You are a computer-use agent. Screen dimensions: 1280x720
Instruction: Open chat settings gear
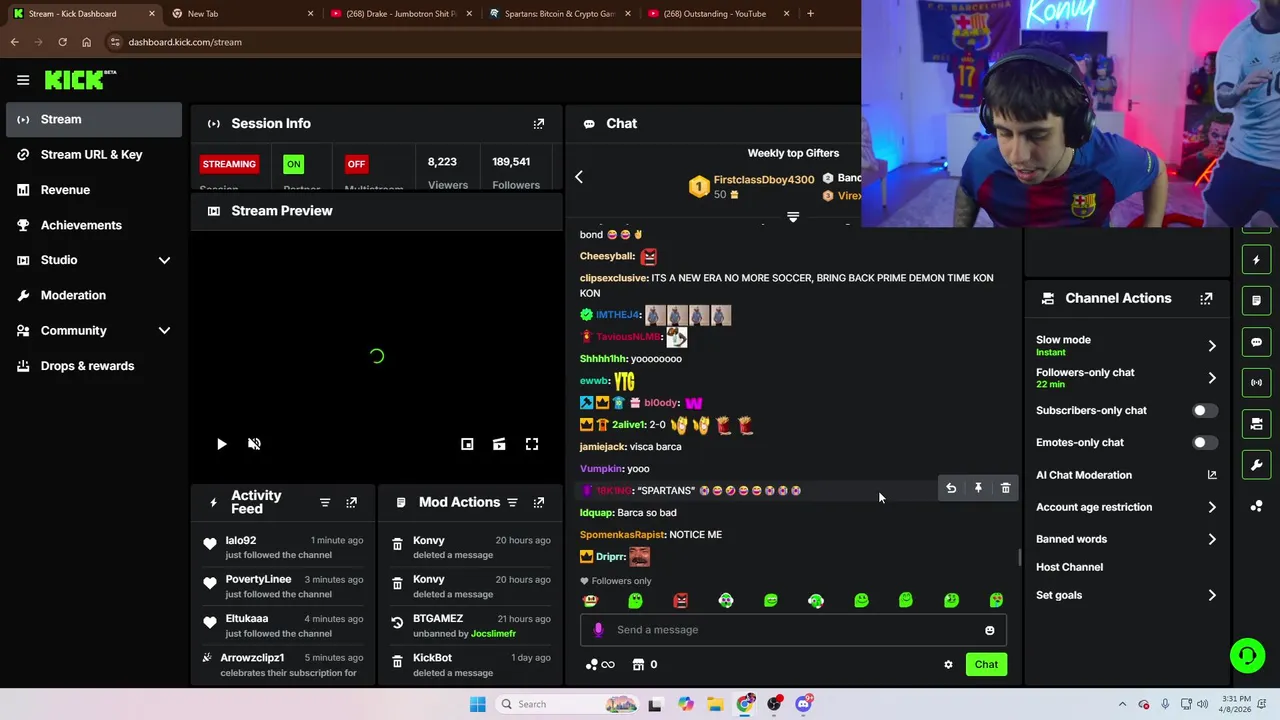(x=948, y=665)
